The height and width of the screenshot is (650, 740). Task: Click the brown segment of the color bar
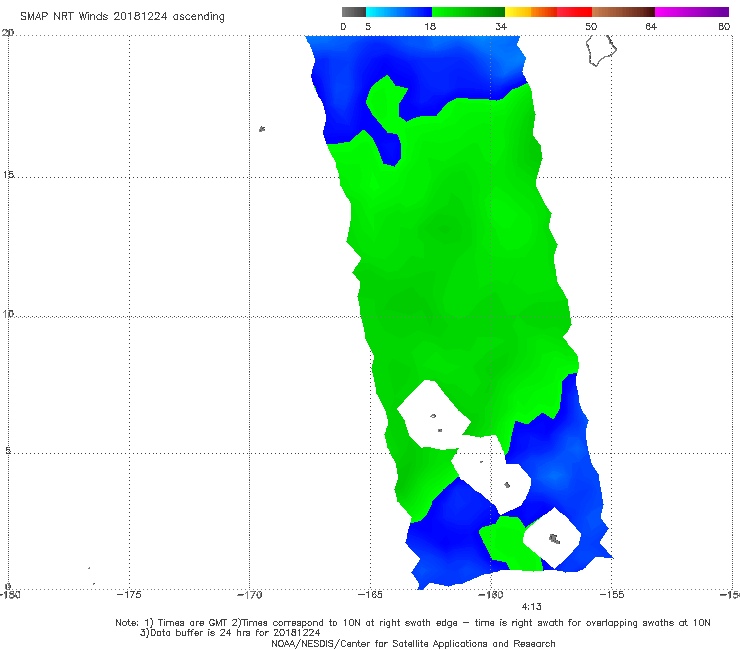(623, 12)
